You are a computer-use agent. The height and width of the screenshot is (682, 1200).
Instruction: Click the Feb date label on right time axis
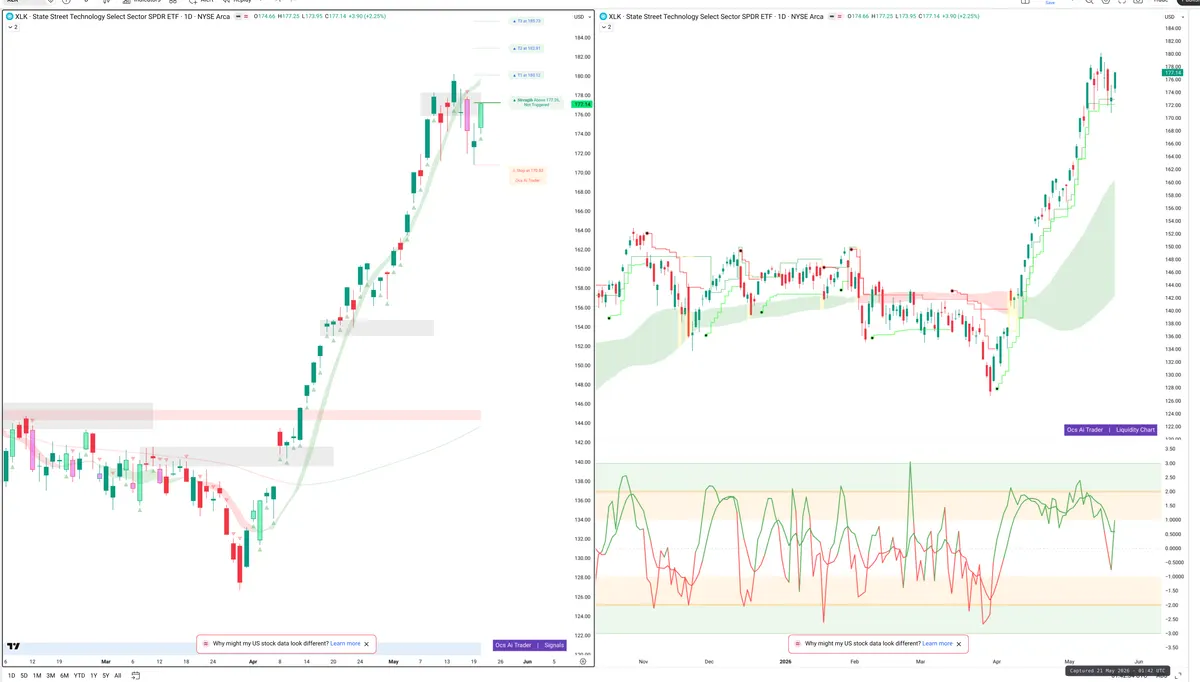pyautogui.click(x=853, y=661)
